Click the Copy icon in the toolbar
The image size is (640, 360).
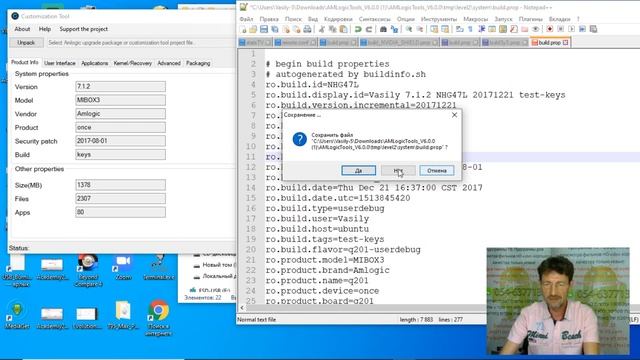[333, 29]
